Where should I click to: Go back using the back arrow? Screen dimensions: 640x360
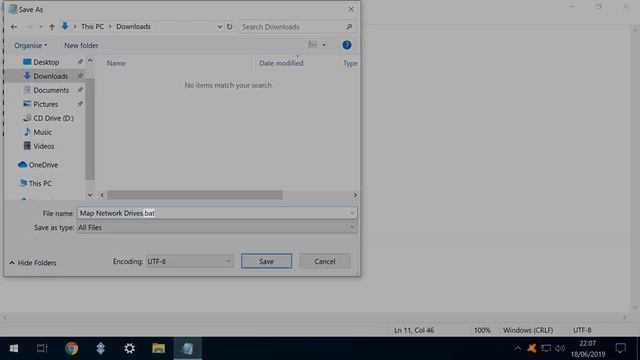tap(14, 27)
